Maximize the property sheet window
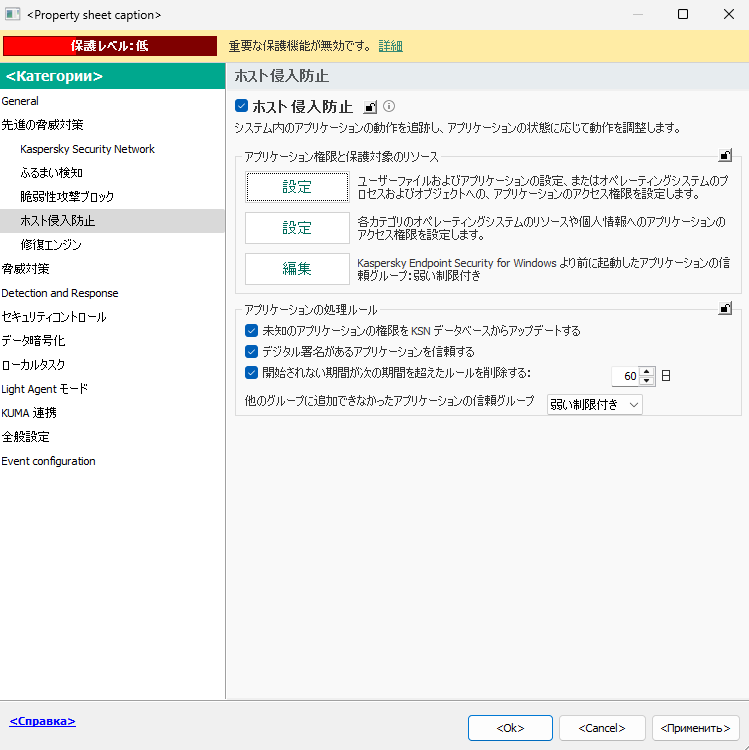 click(x=683, y=14)
